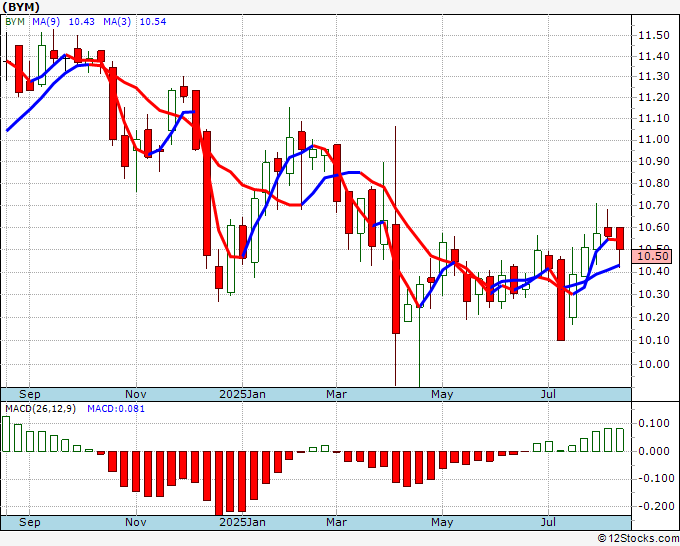Screen dimensions: 680x546
Task: Click May on the price chart time axis
Action: [x=442, y=394]
